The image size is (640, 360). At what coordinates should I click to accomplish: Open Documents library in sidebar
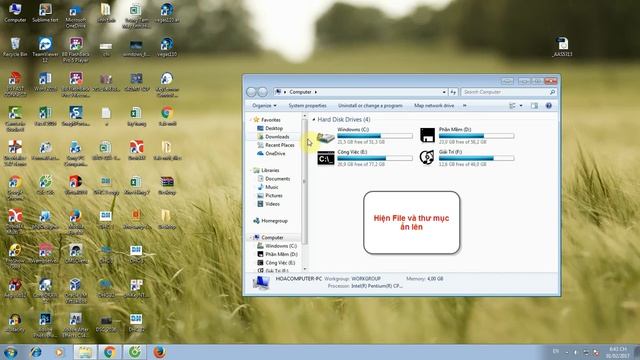pos(273,179)
